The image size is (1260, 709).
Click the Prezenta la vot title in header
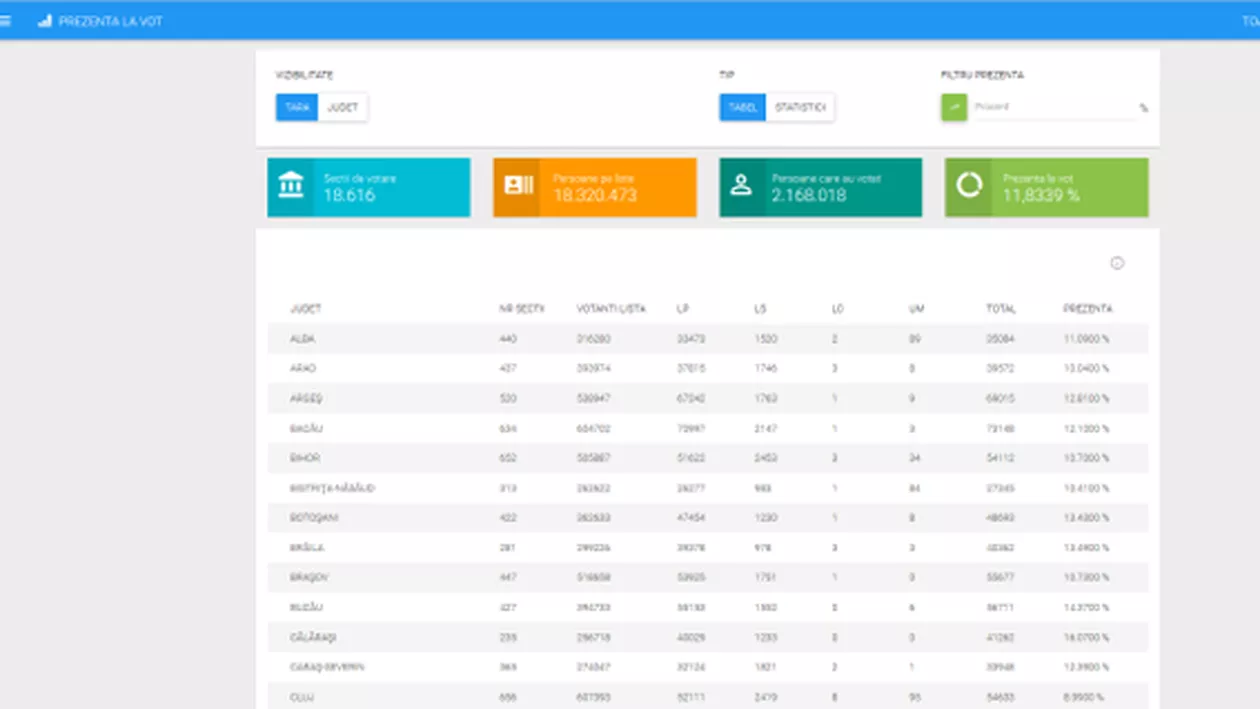coord(110,21)
